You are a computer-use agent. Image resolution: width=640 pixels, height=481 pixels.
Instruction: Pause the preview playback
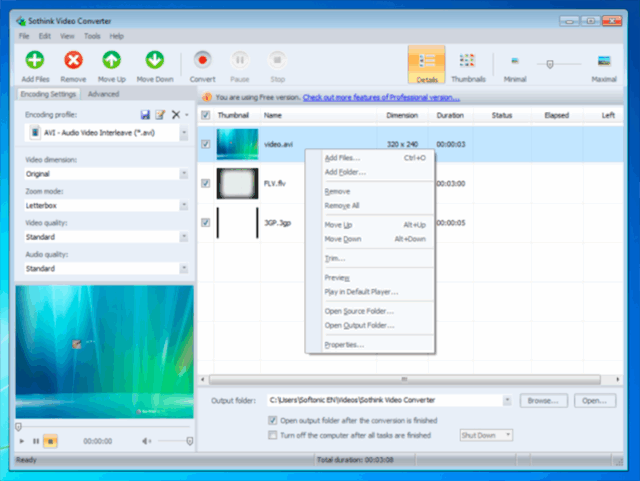36,441
